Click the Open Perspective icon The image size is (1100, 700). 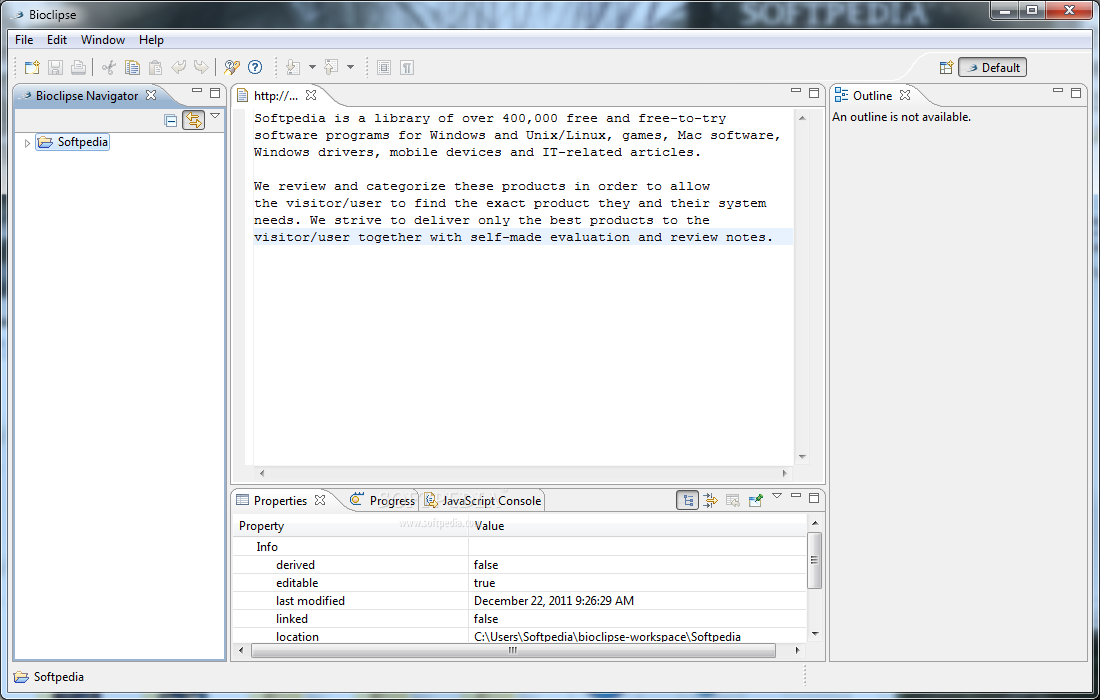click(946, 67)
